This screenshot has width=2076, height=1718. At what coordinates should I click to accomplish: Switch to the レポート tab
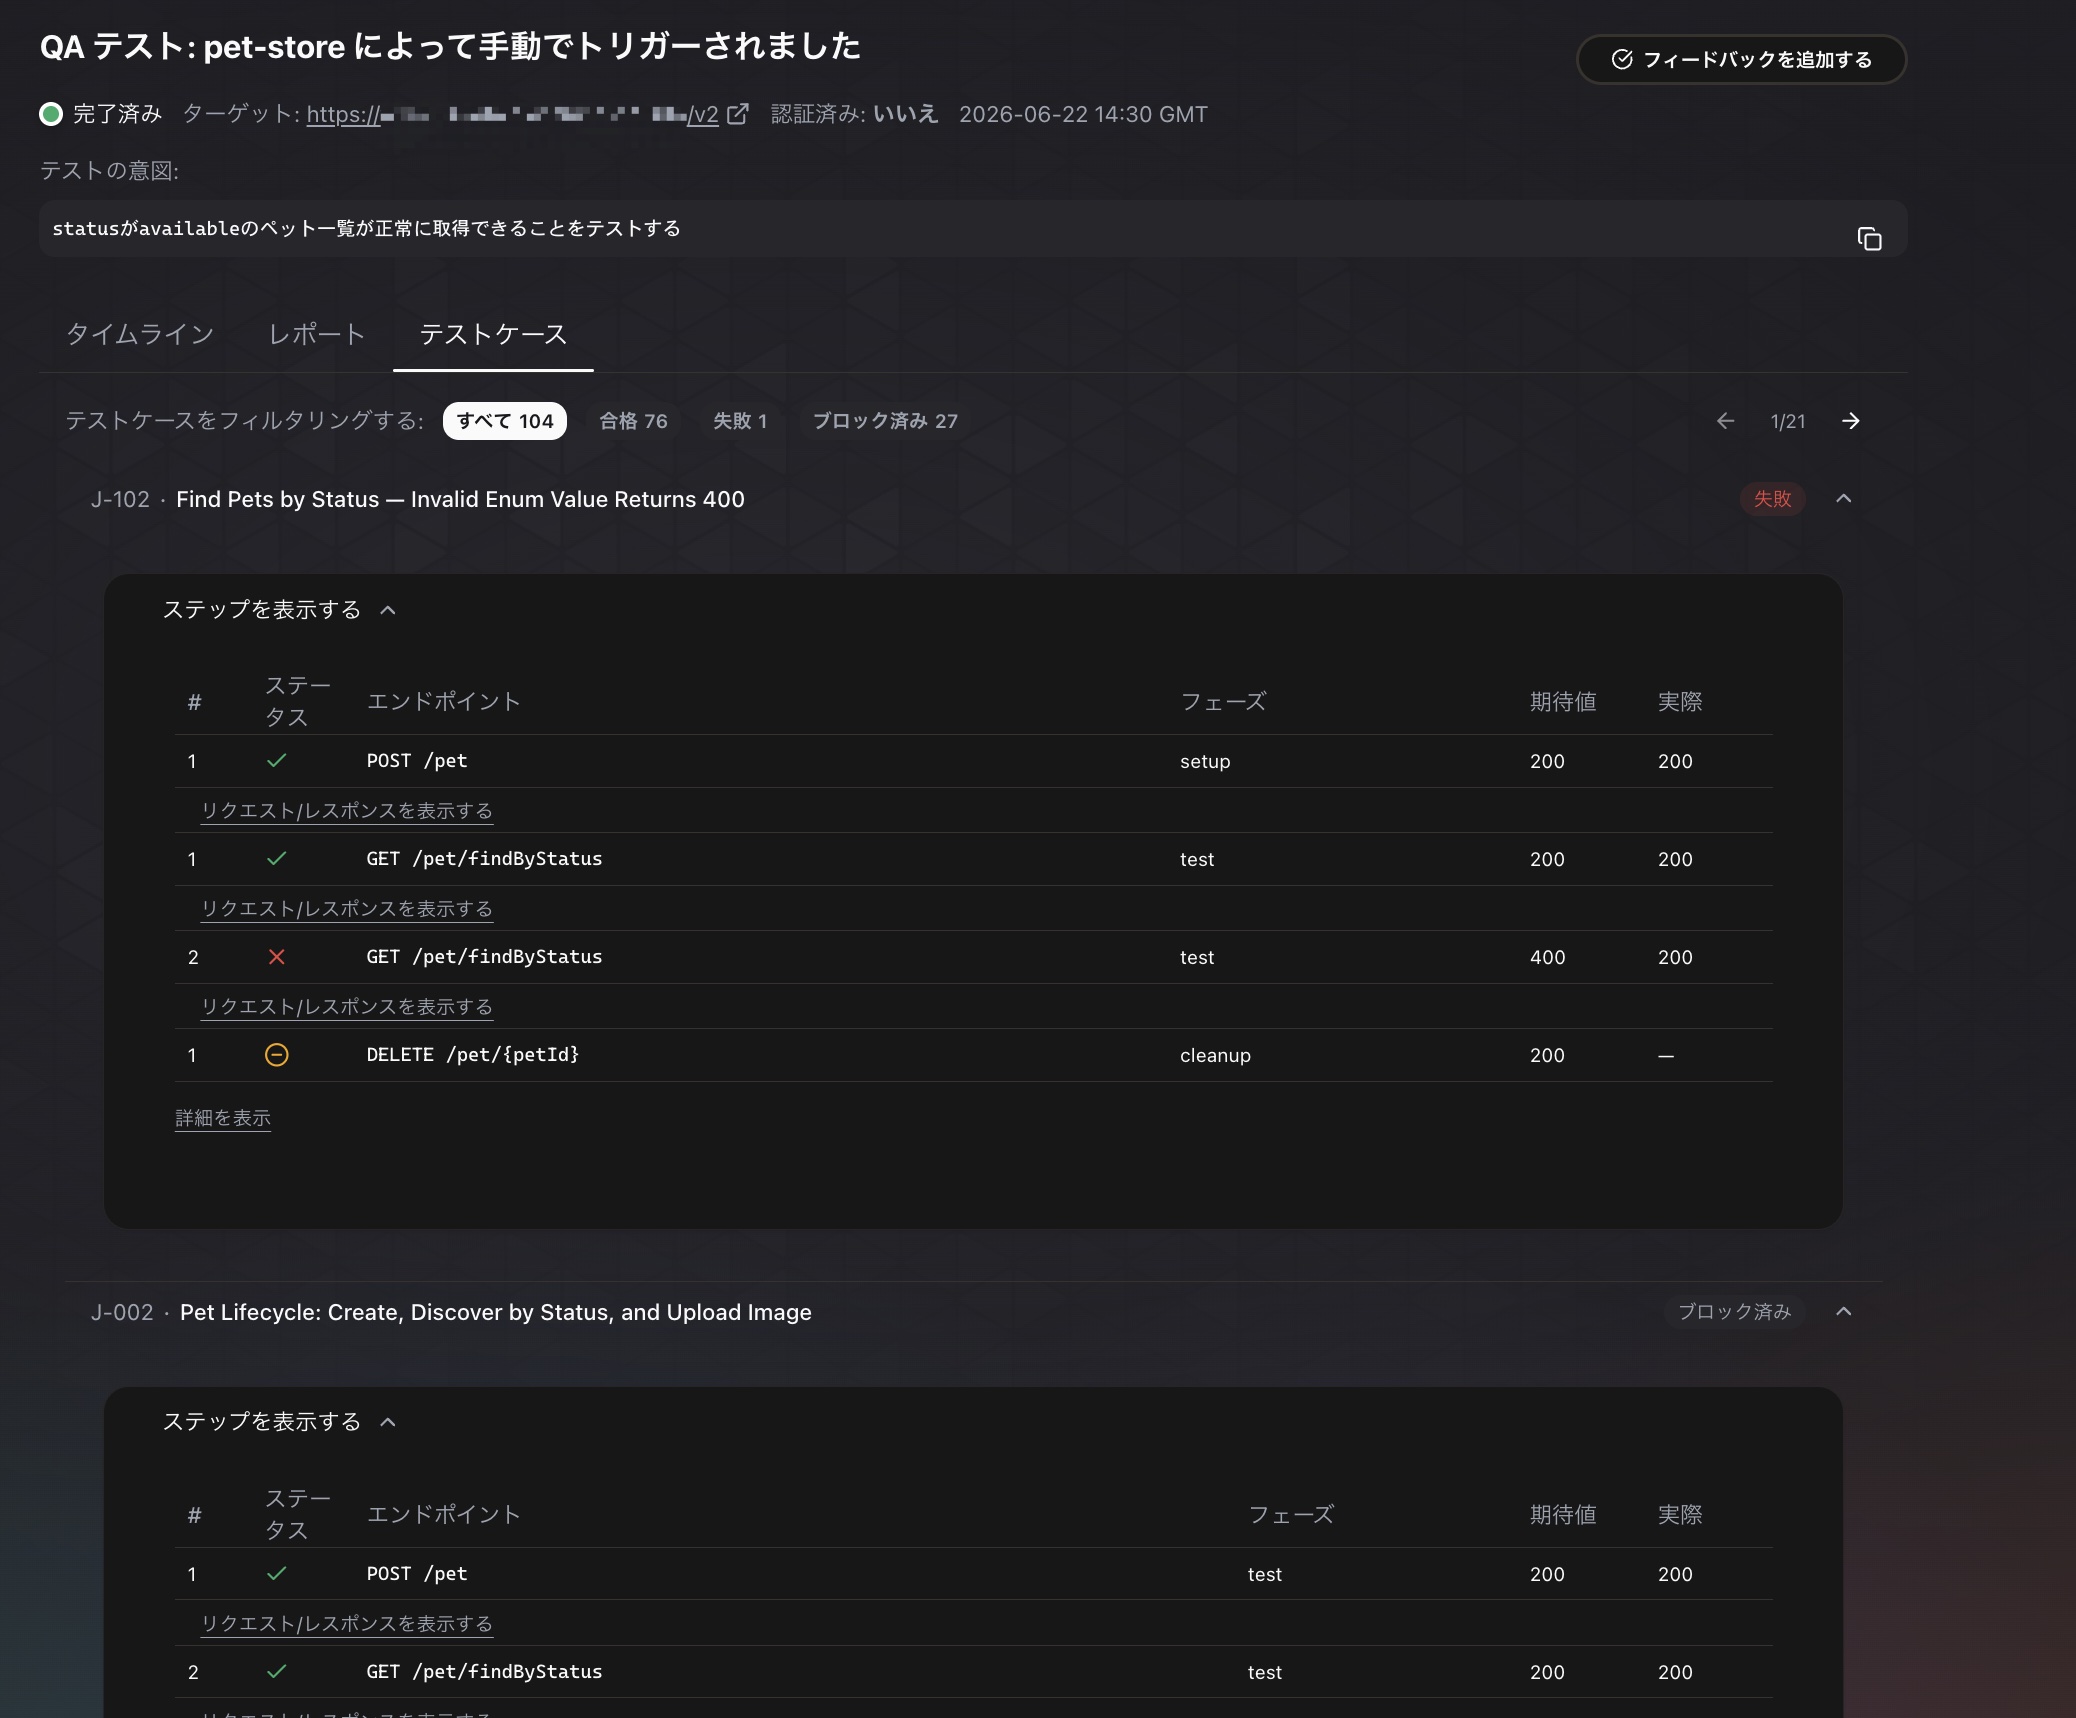point(316,334)
